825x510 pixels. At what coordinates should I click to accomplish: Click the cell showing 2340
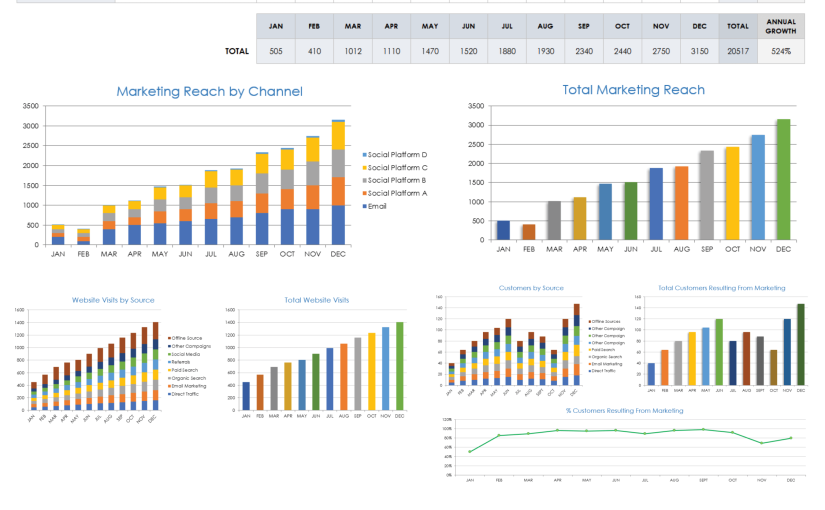click(584, 51)
